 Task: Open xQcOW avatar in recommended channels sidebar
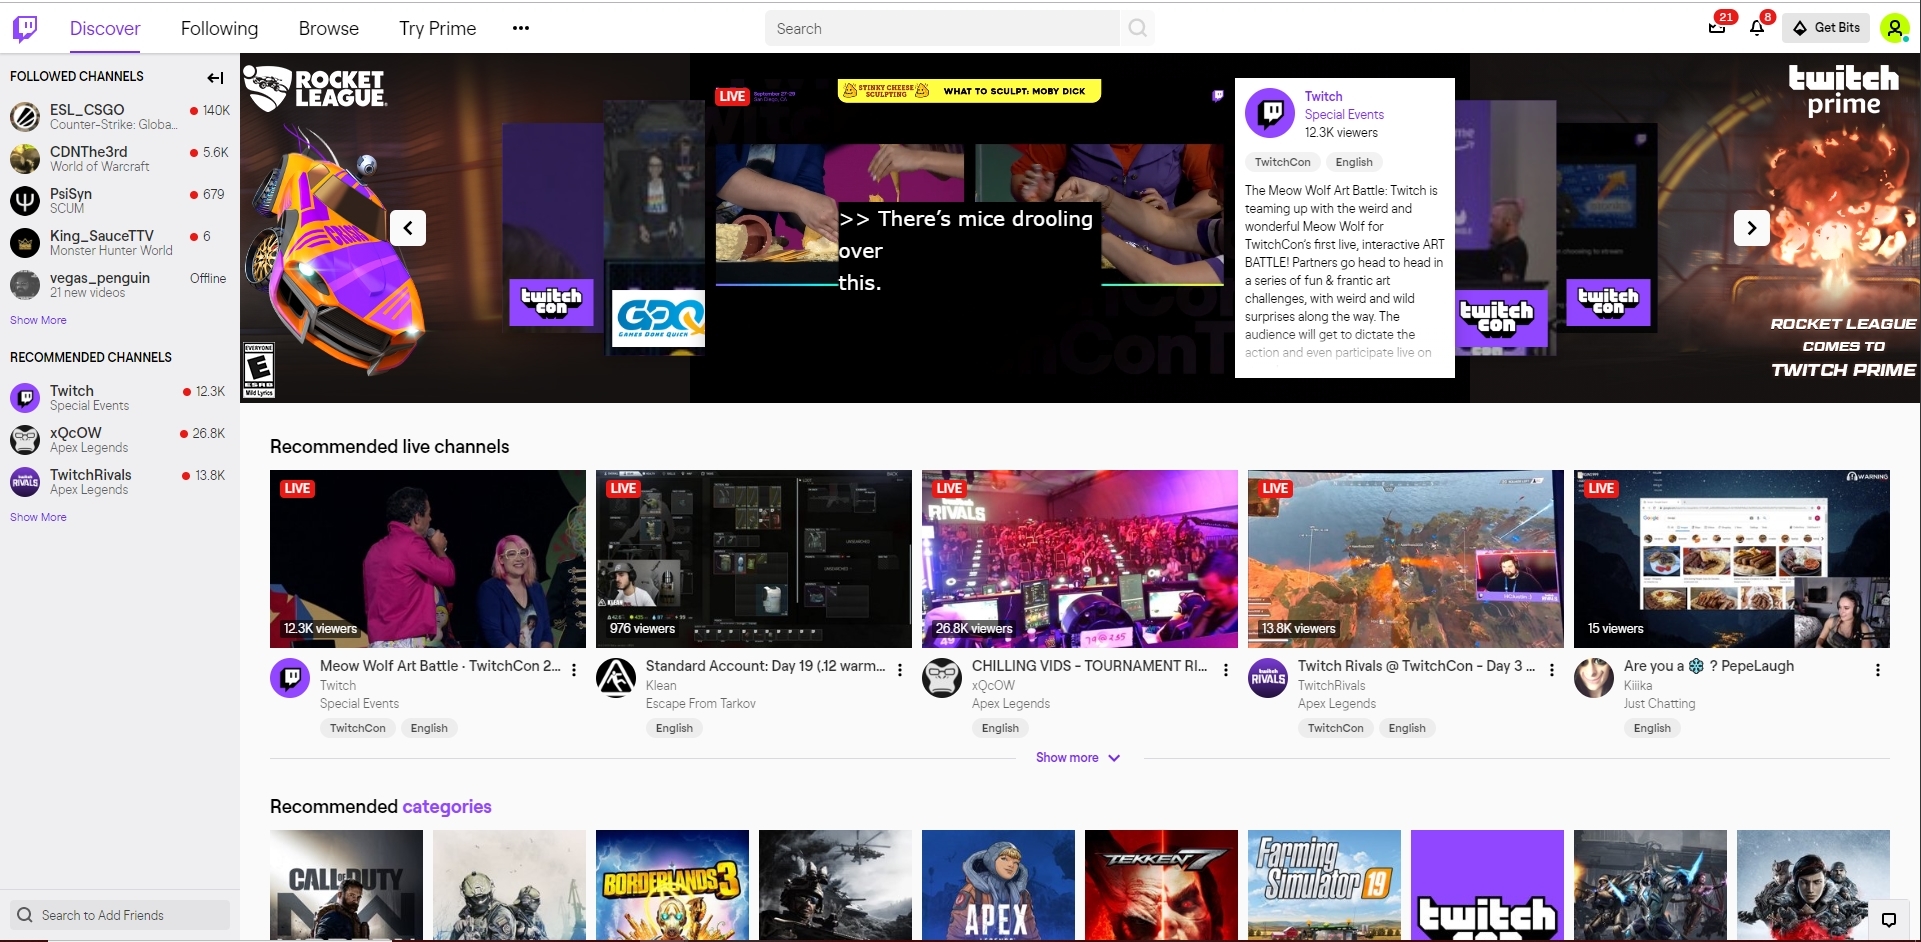click(25, 440)
